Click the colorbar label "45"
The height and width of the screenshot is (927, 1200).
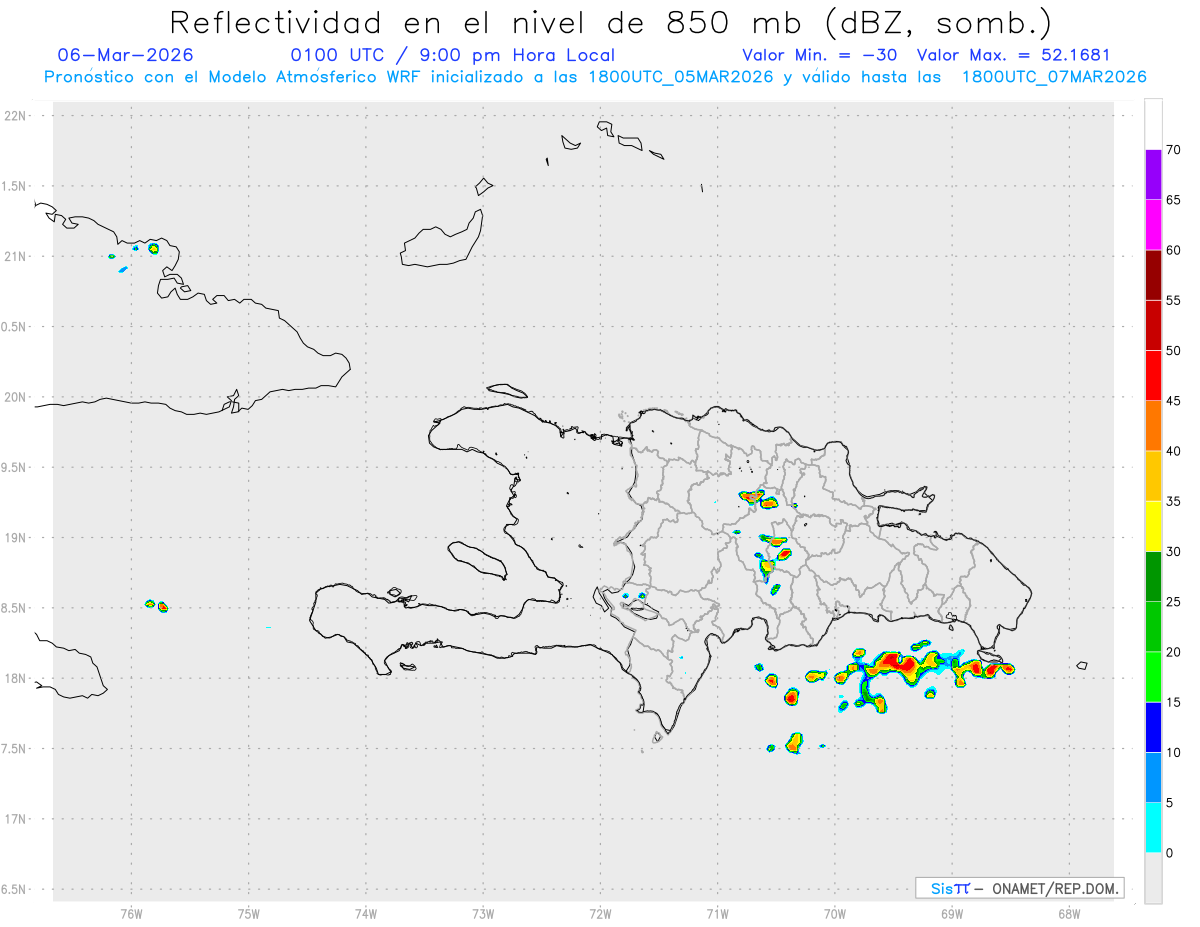click(x=1174, y=401)
